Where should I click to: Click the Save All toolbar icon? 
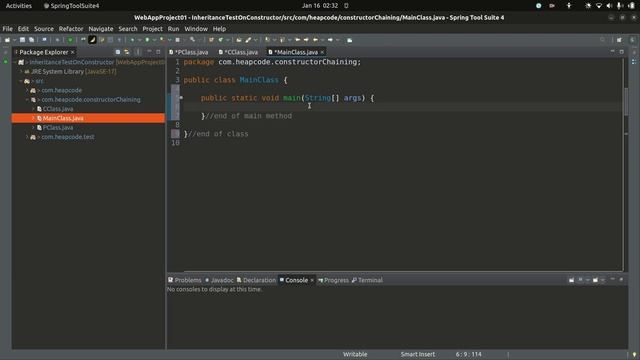click(31, 40)
